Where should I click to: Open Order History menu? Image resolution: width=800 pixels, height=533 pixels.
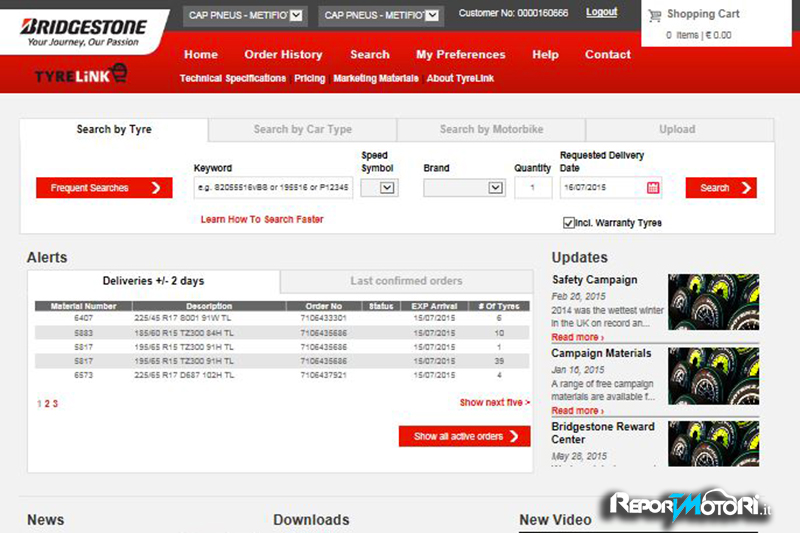283,55
